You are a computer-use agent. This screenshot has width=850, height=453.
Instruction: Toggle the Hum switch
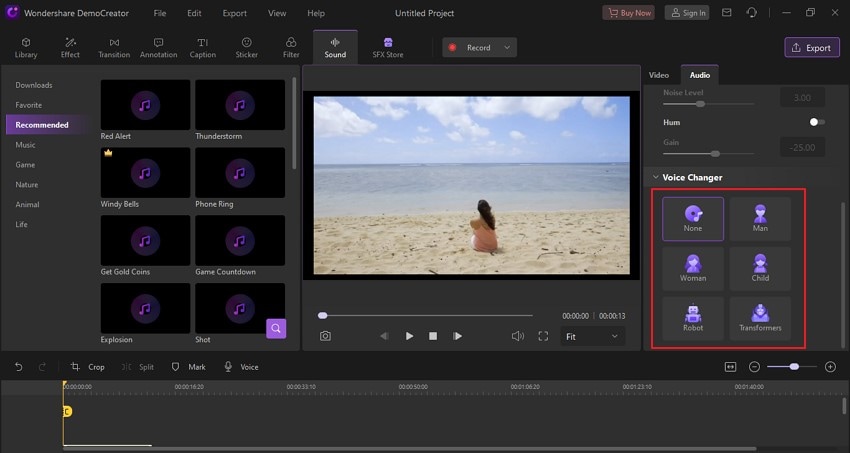point(817,122)
